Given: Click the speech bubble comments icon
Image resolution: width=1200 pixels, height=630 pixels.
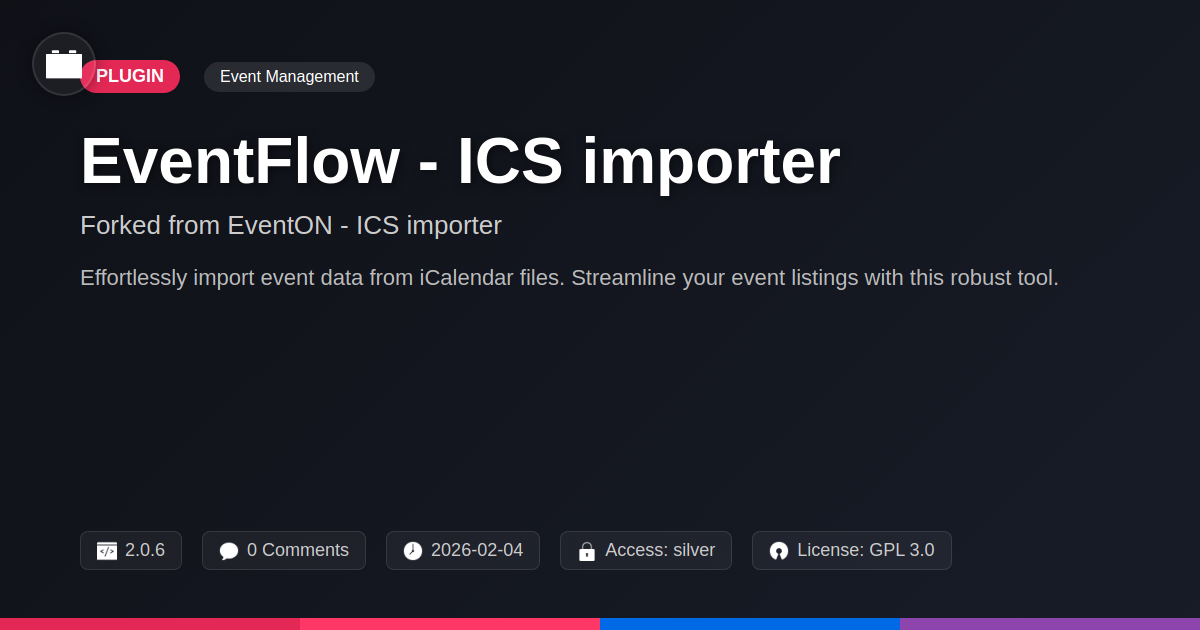Looking at the screenshot, I should [x=229, y=551].
